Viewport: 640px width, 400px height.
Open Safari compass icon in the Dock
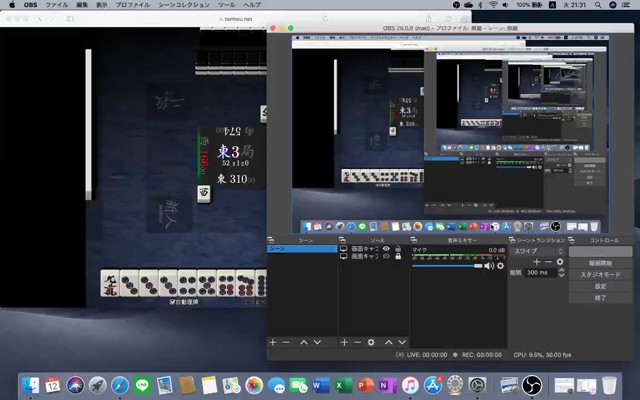[120, 385]
